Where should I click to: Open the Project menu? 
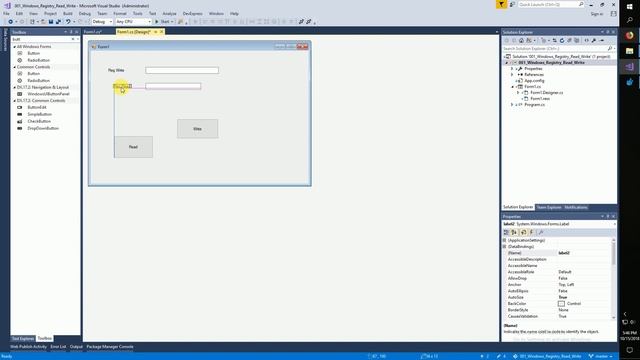coord(50,13)
